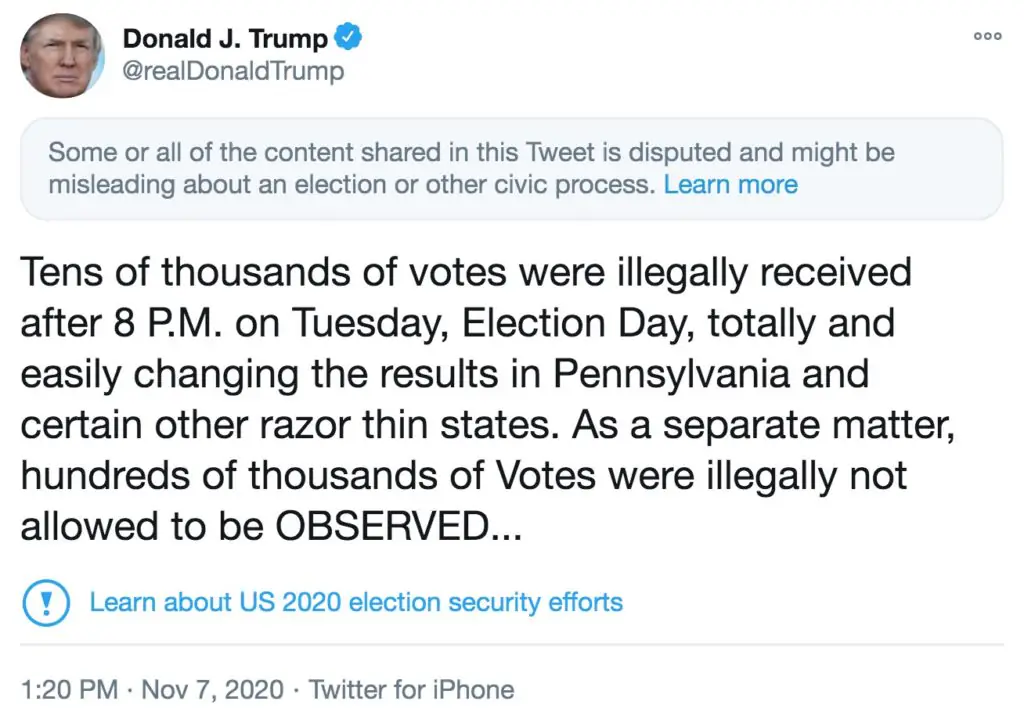
Task: Click the exclamation mark info icon
Action: tap(44, 603)
